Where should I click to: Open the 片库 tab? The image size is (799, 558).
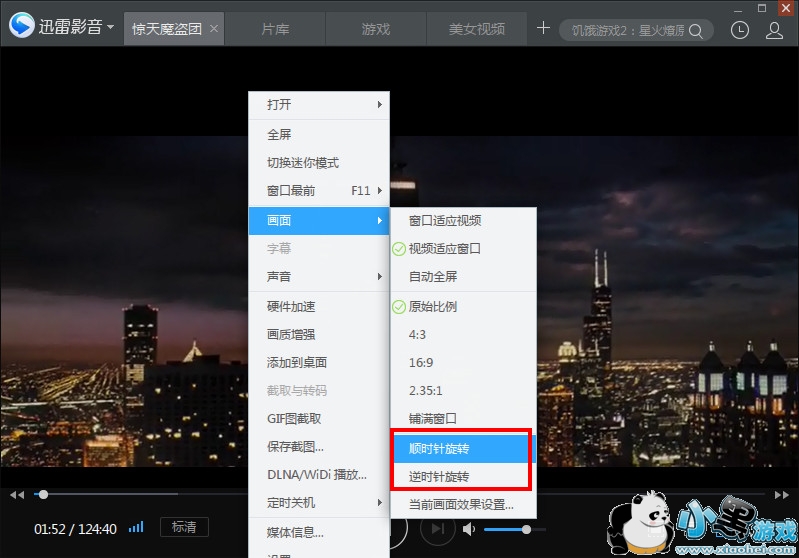tap(275, 29)
